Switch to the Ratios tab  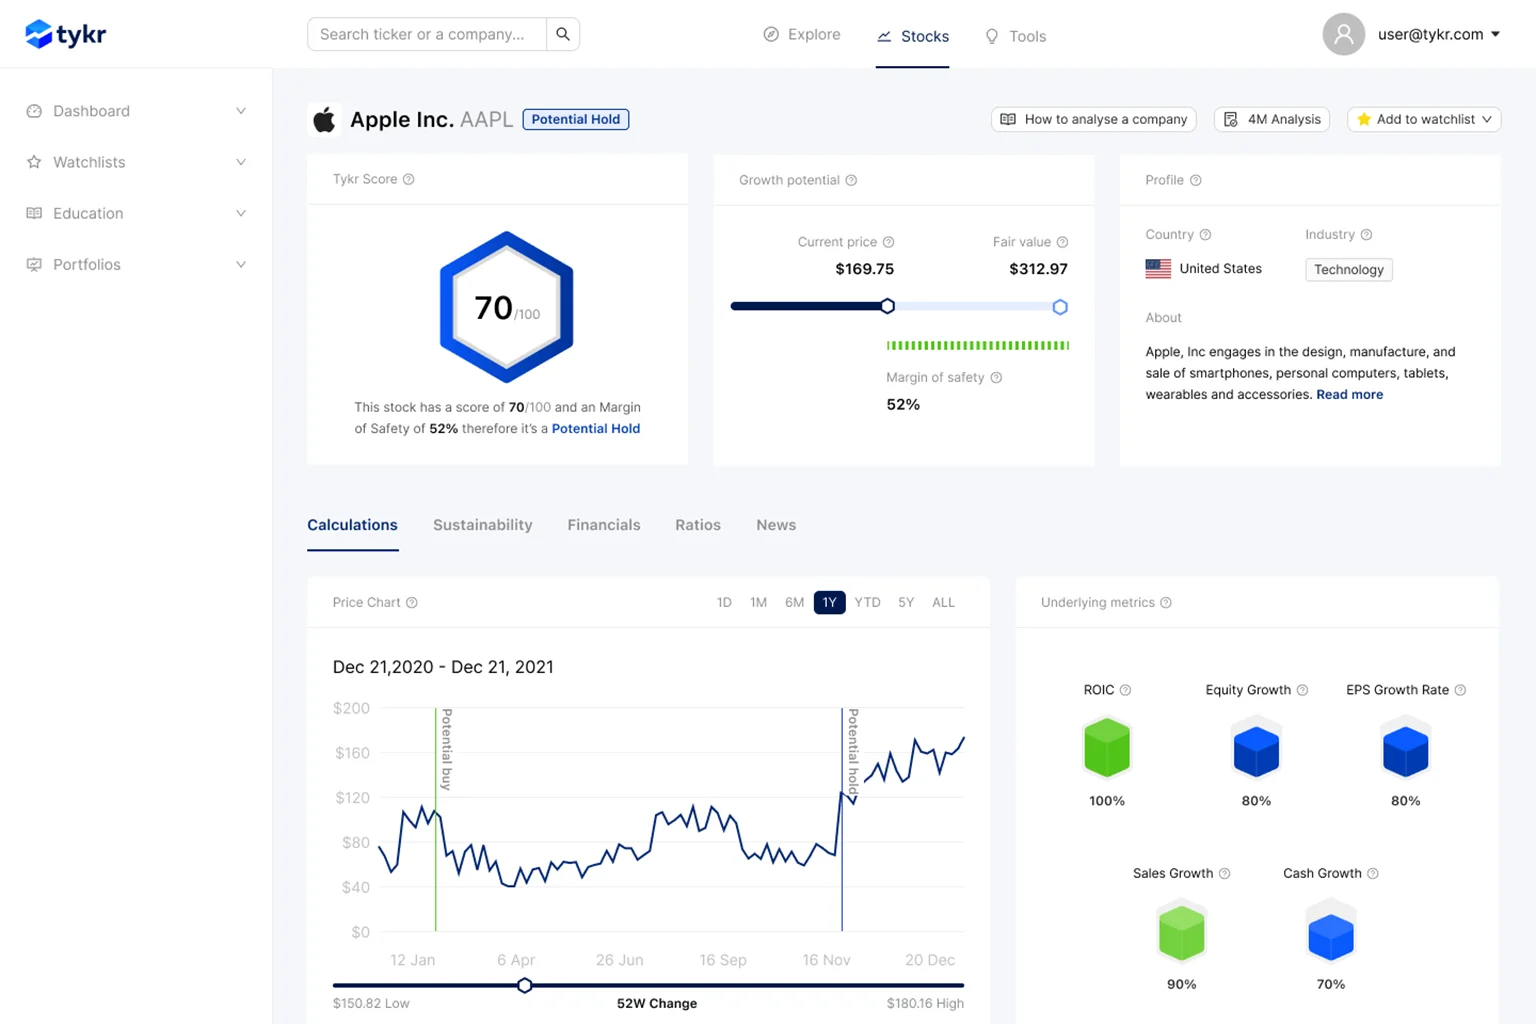click(698, 525)
